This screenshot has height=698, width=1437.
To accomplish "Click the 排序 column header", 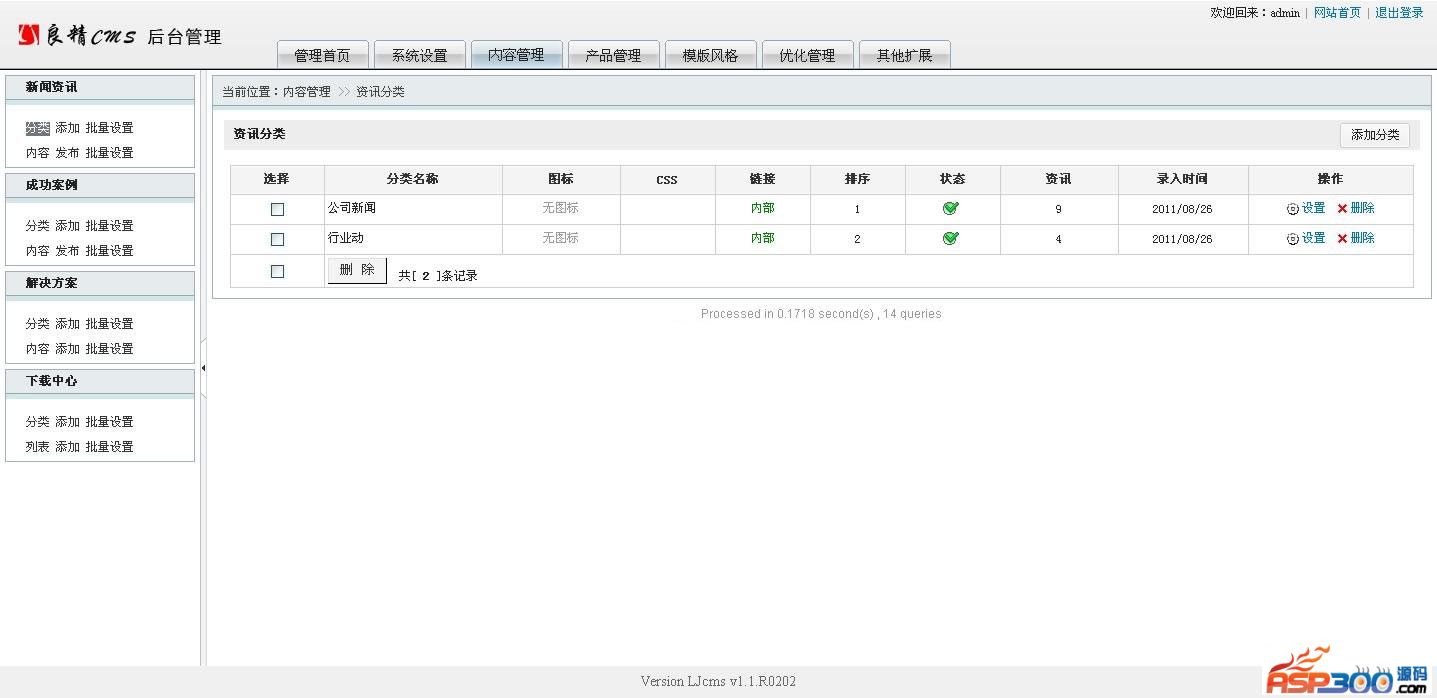I will click(x=857, y=179).
